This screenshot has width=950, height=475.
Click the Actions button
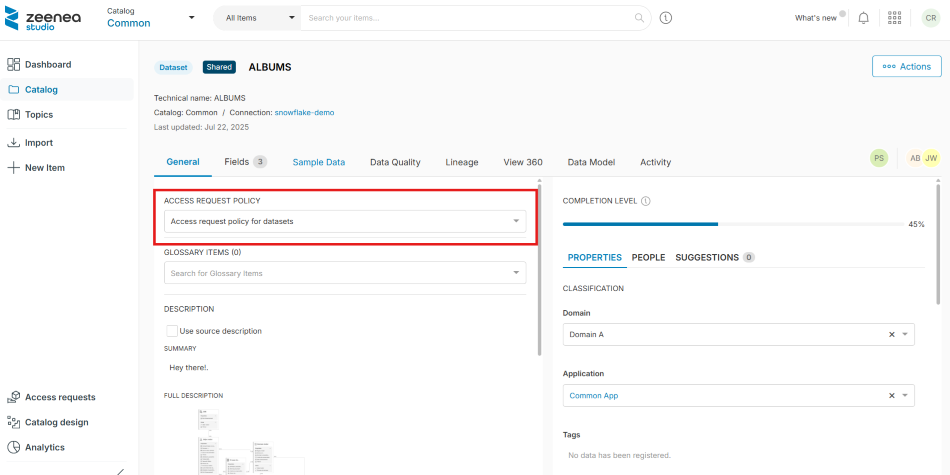906,66
